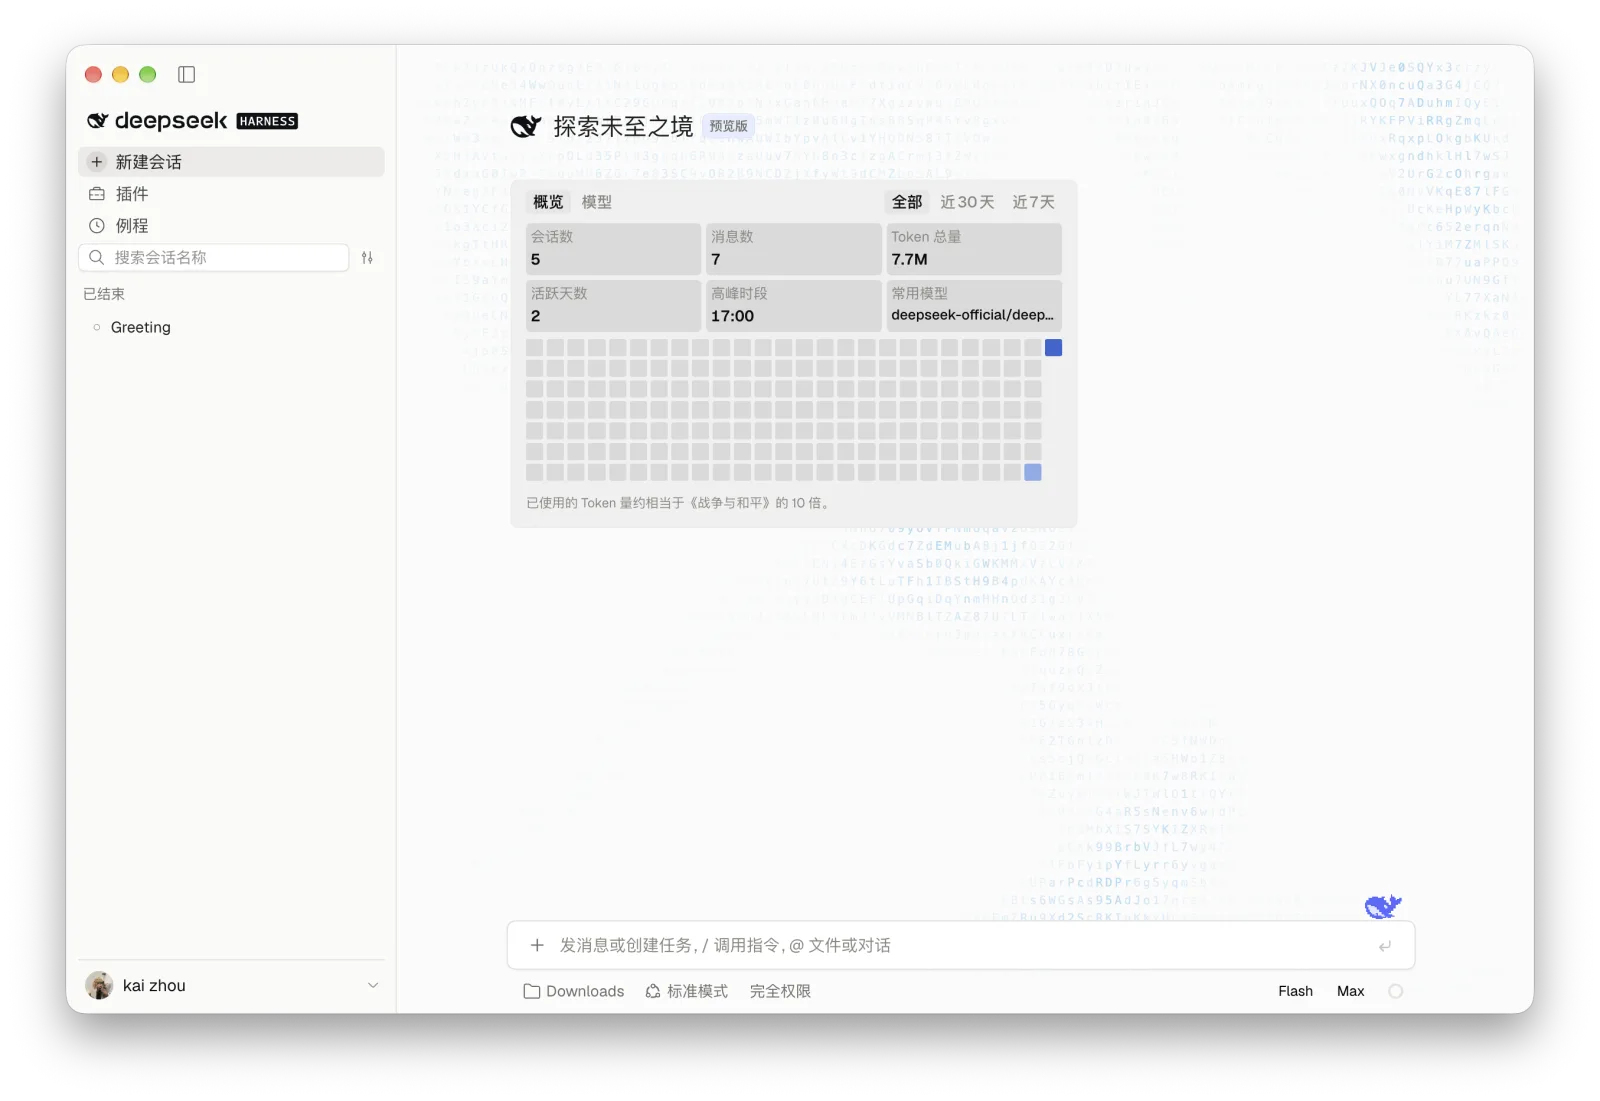Click the plus icon beside 新建会话
The image size is (1600, 1101).
[x=97, y=162]
